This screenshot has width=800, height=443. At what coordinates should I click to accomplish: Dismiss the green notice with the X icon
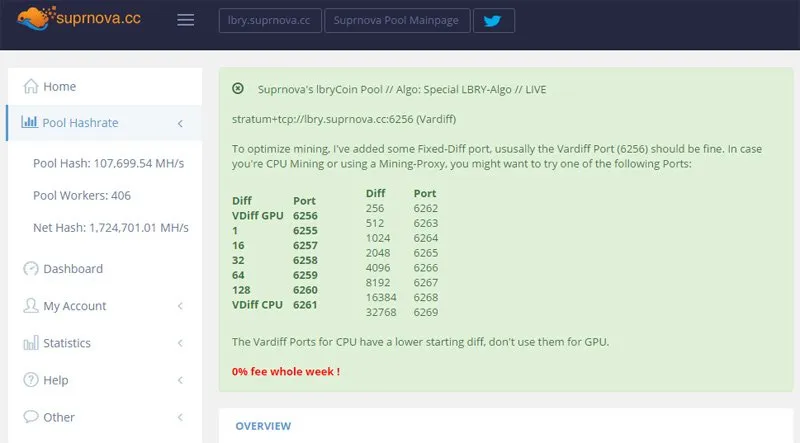pyautogui.click(x=238, y=88)
